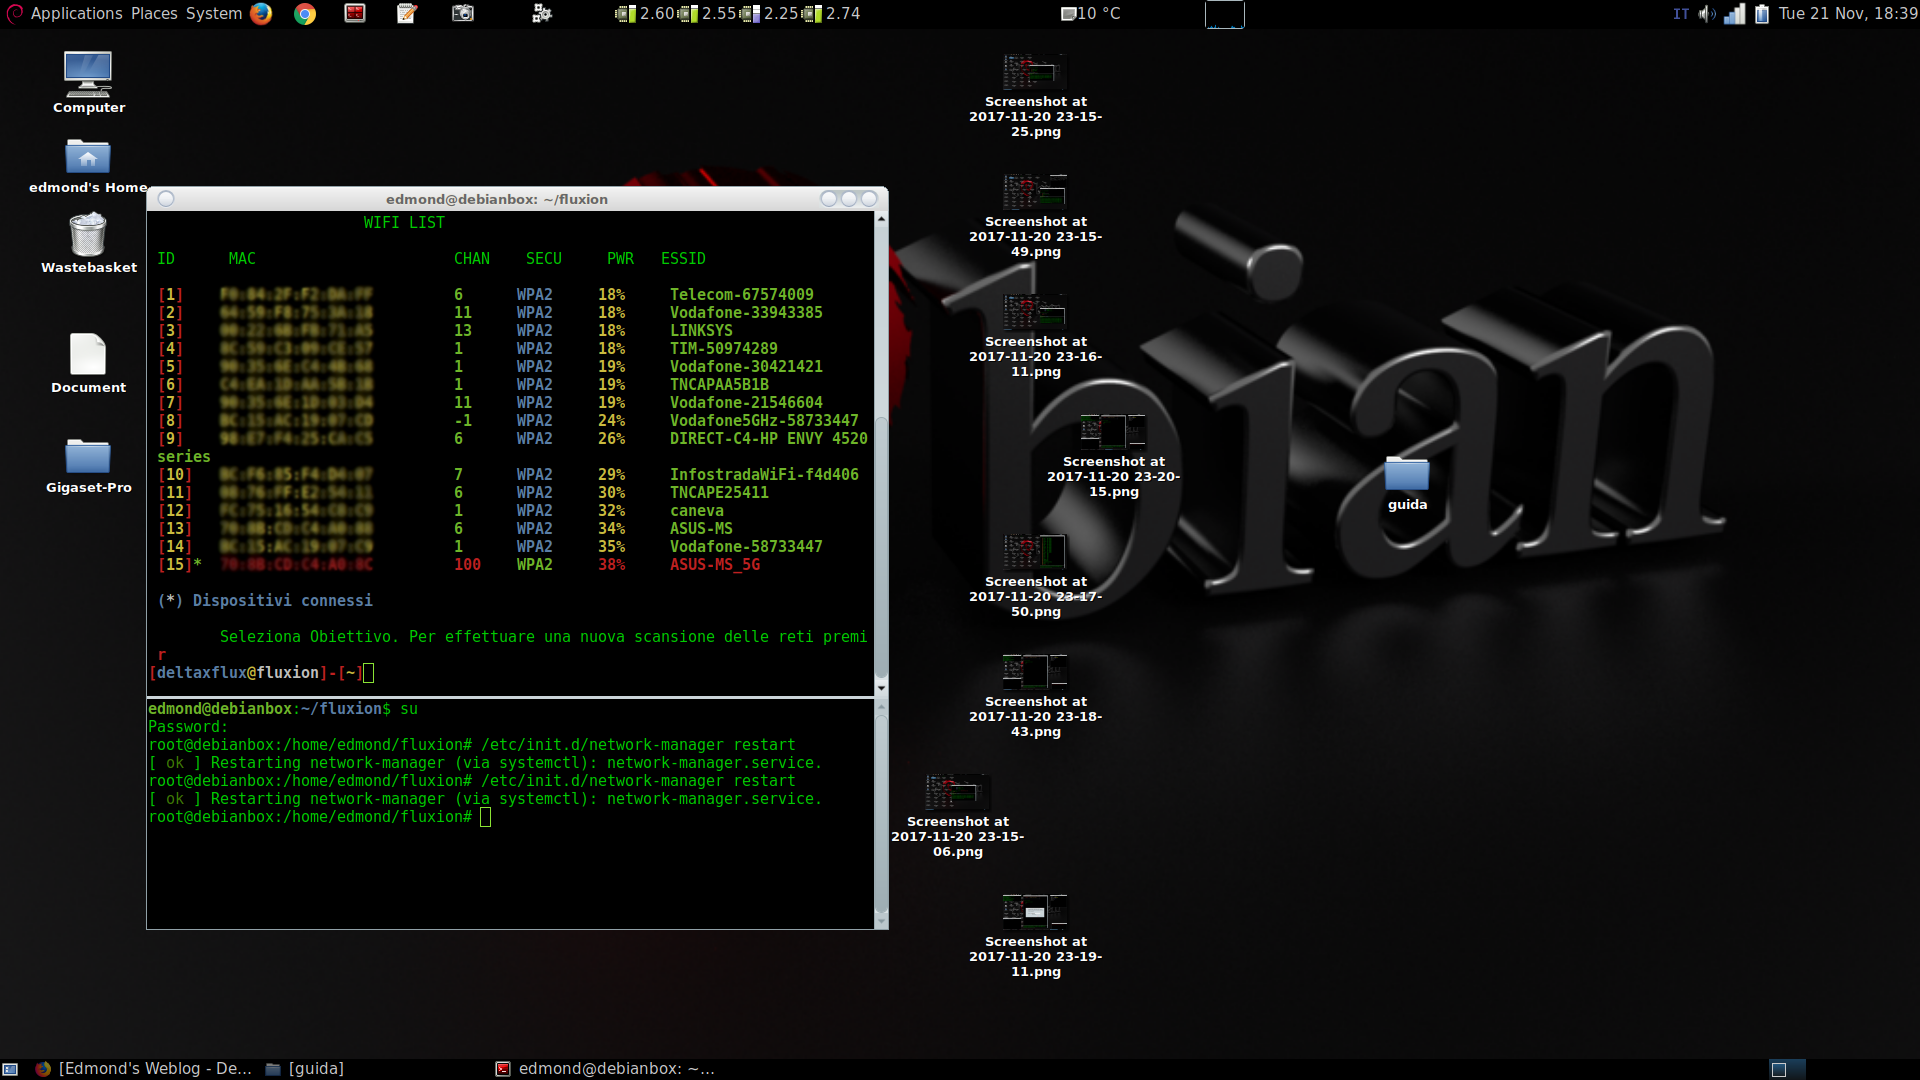Open the System menu
This screenshot has width=1920, height=1080.
[x=214, y=13]
